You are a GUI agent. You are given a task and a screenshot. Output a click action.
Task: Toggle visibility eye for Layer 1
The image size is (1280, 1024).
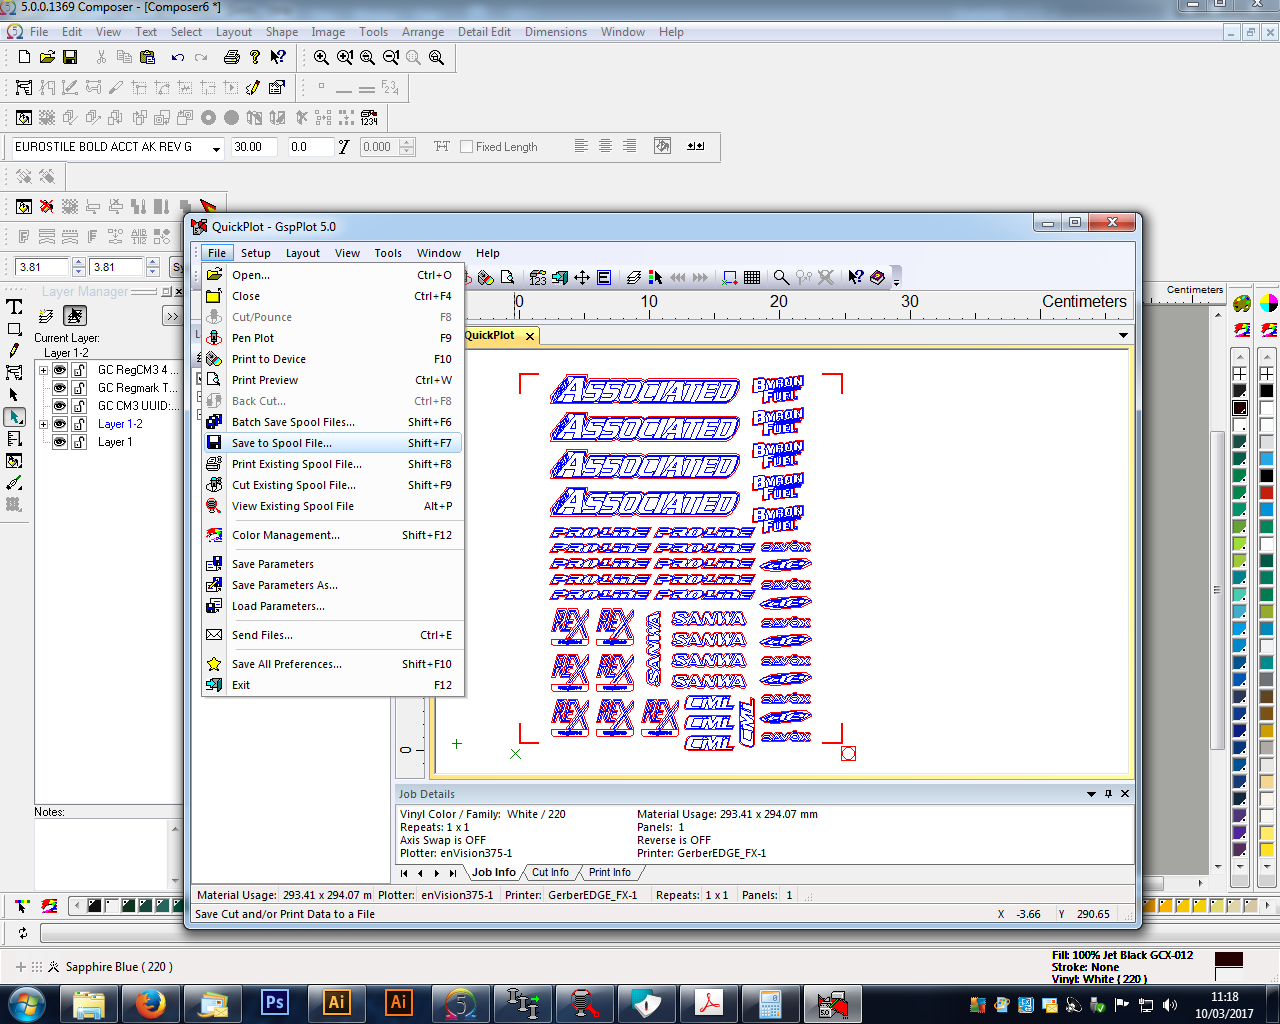(x=60, y=442)
